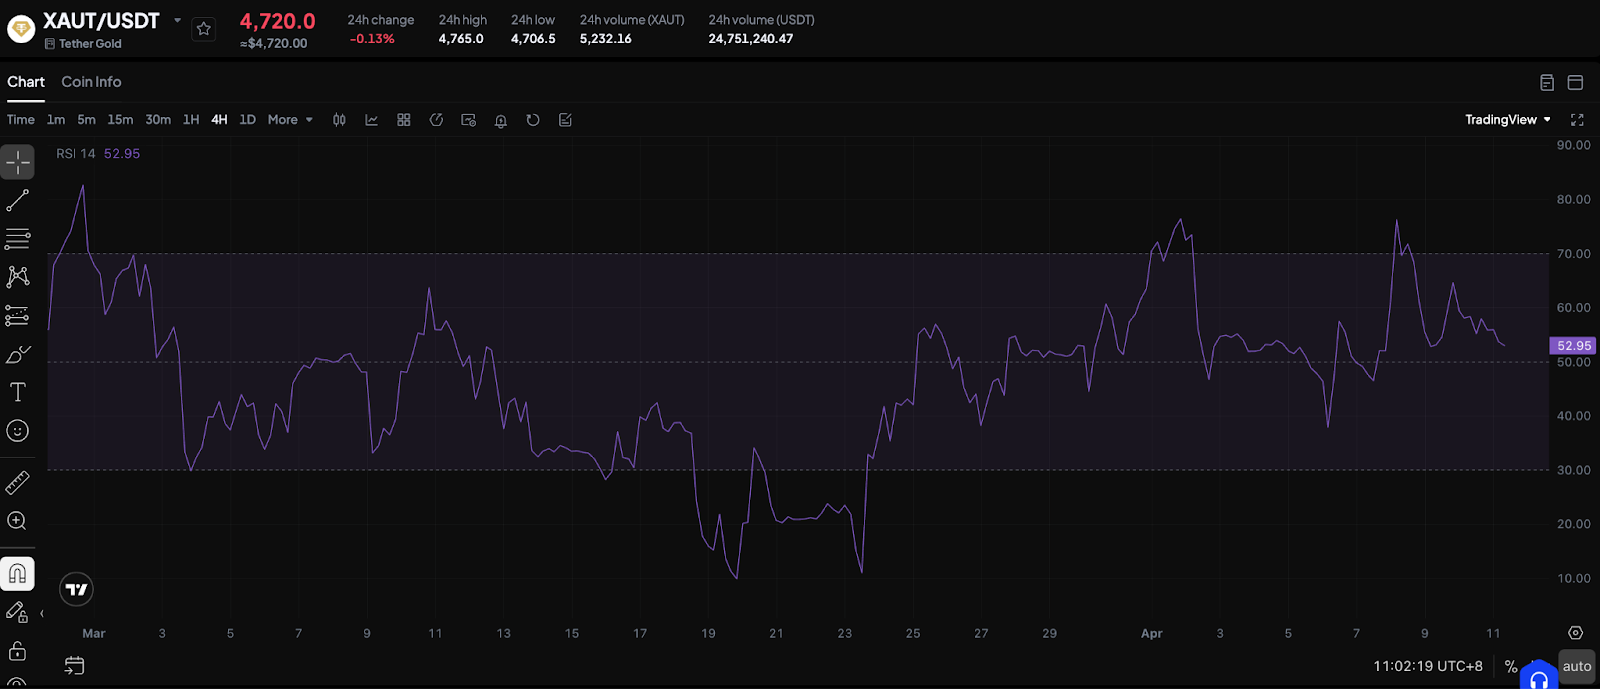The height and width of the screenshot is (689, 1600).
Task: Open the indicators chart icon
Action: tap(371, 120)
